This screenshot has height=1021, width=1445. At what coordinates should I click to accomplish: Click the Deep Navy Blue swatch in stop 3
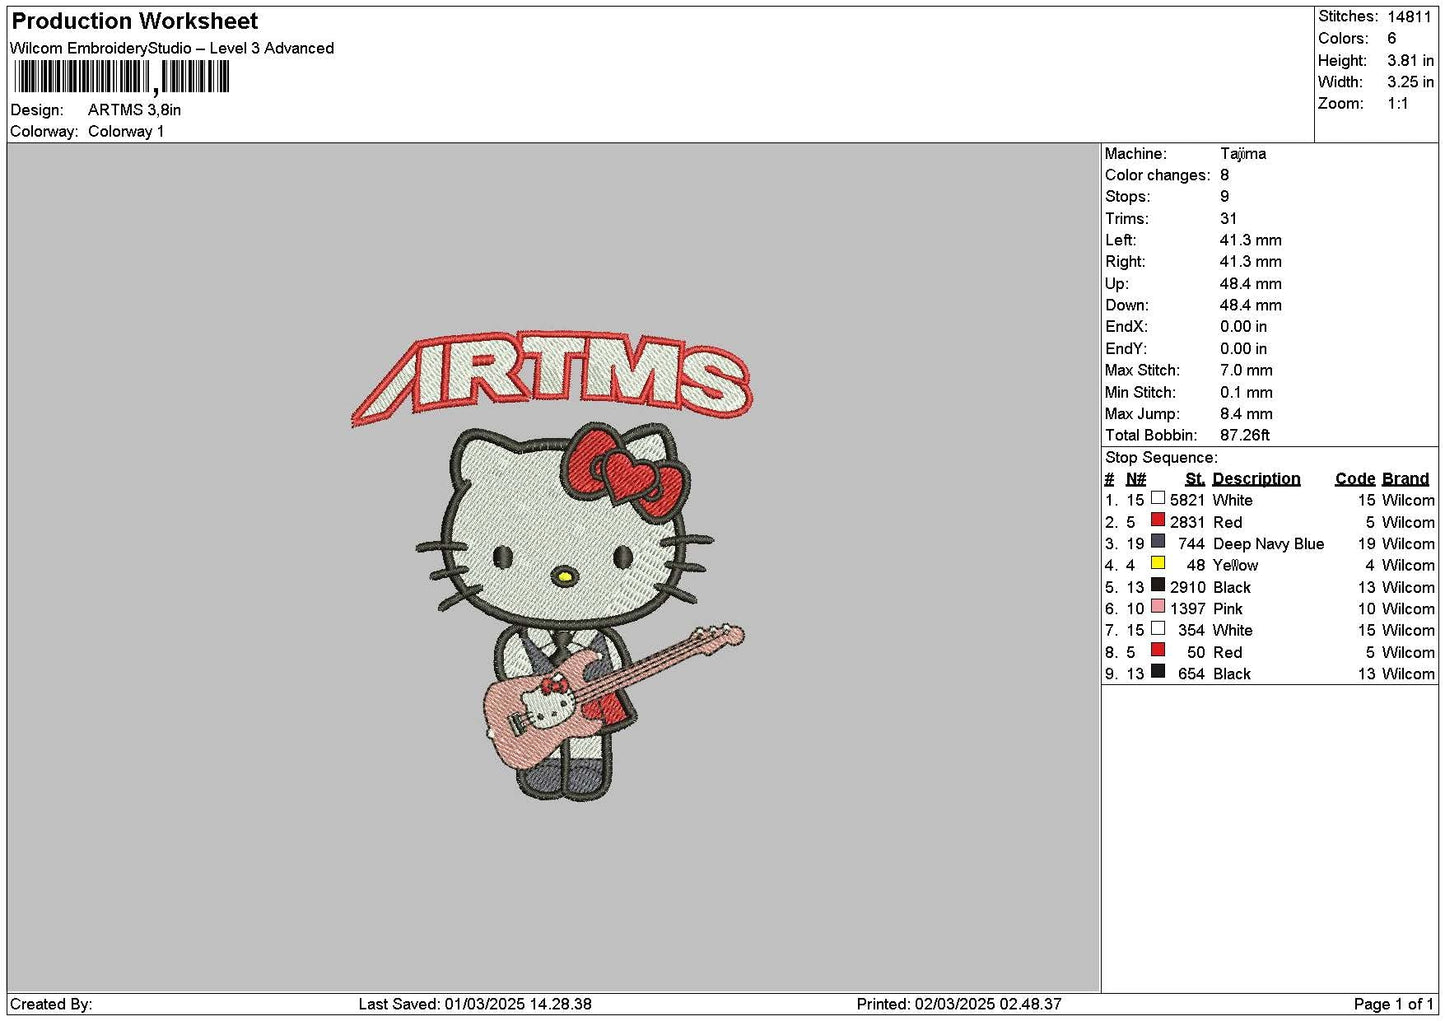tap(1158, 541)
